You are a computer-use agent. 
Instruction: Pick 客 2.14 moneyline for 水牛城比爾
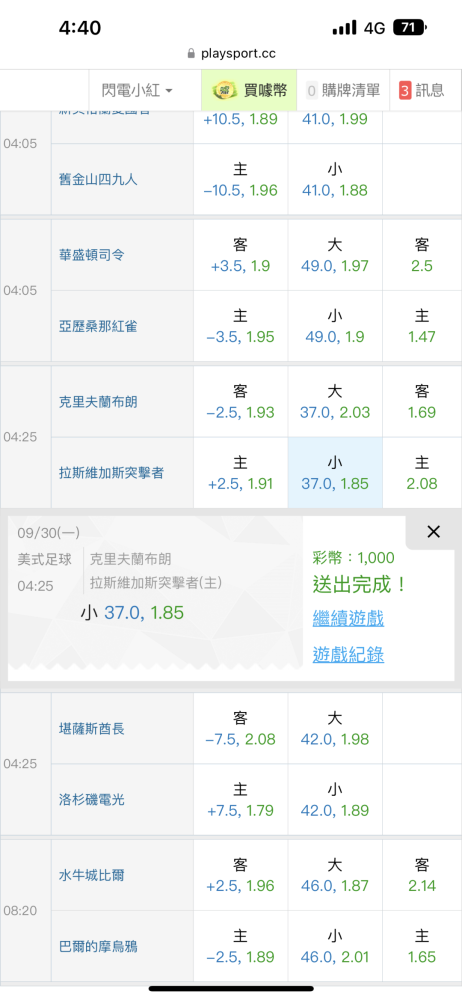click(x=422, y=875)
